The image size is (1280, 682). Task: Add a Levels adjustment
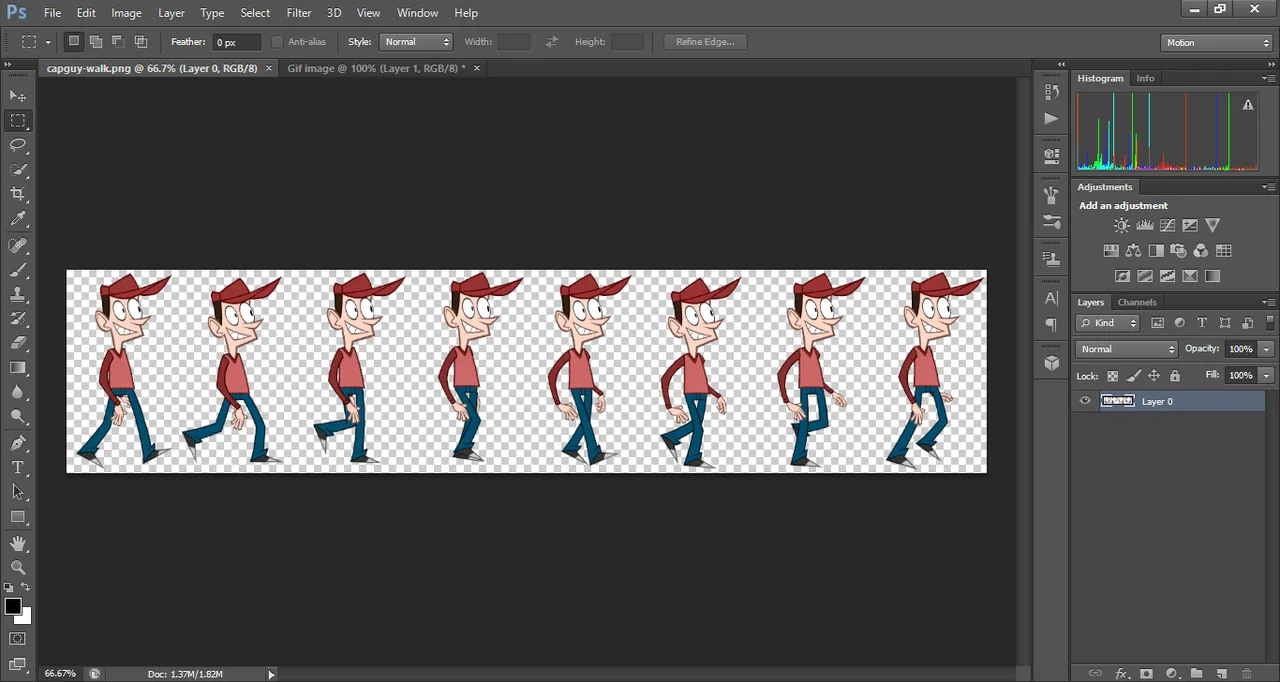click(1145, 226)
